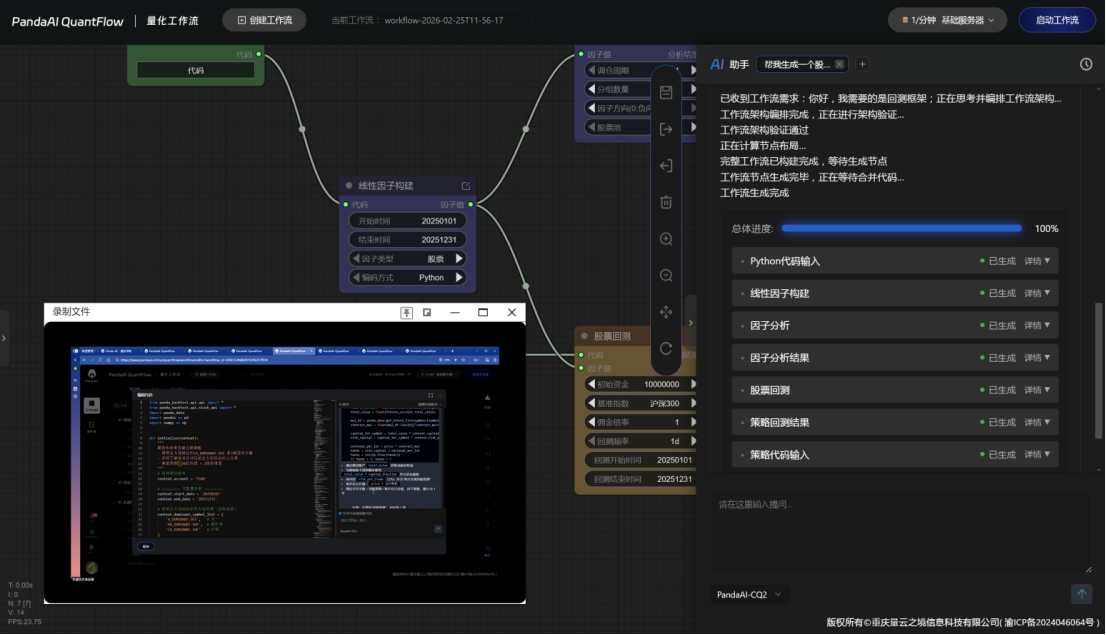Click the 代码 output port on the green node
The height and width of the screenshot is (635, 1106).
(259, 54)
